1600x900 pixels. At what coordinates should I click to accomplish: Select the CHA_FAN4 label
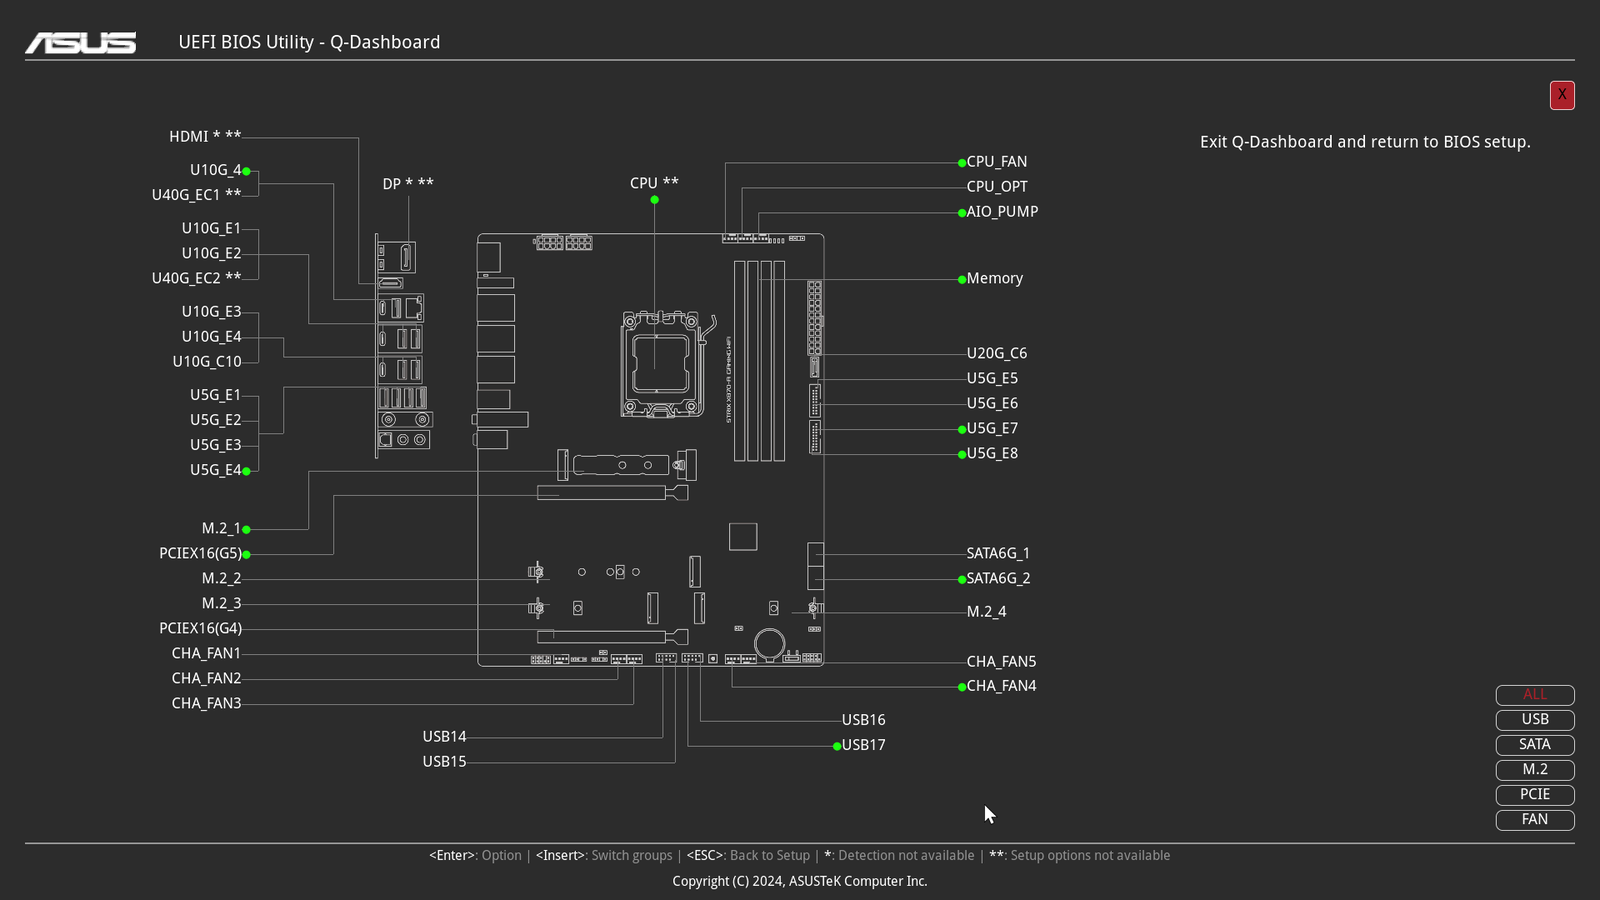point(1001,686)
